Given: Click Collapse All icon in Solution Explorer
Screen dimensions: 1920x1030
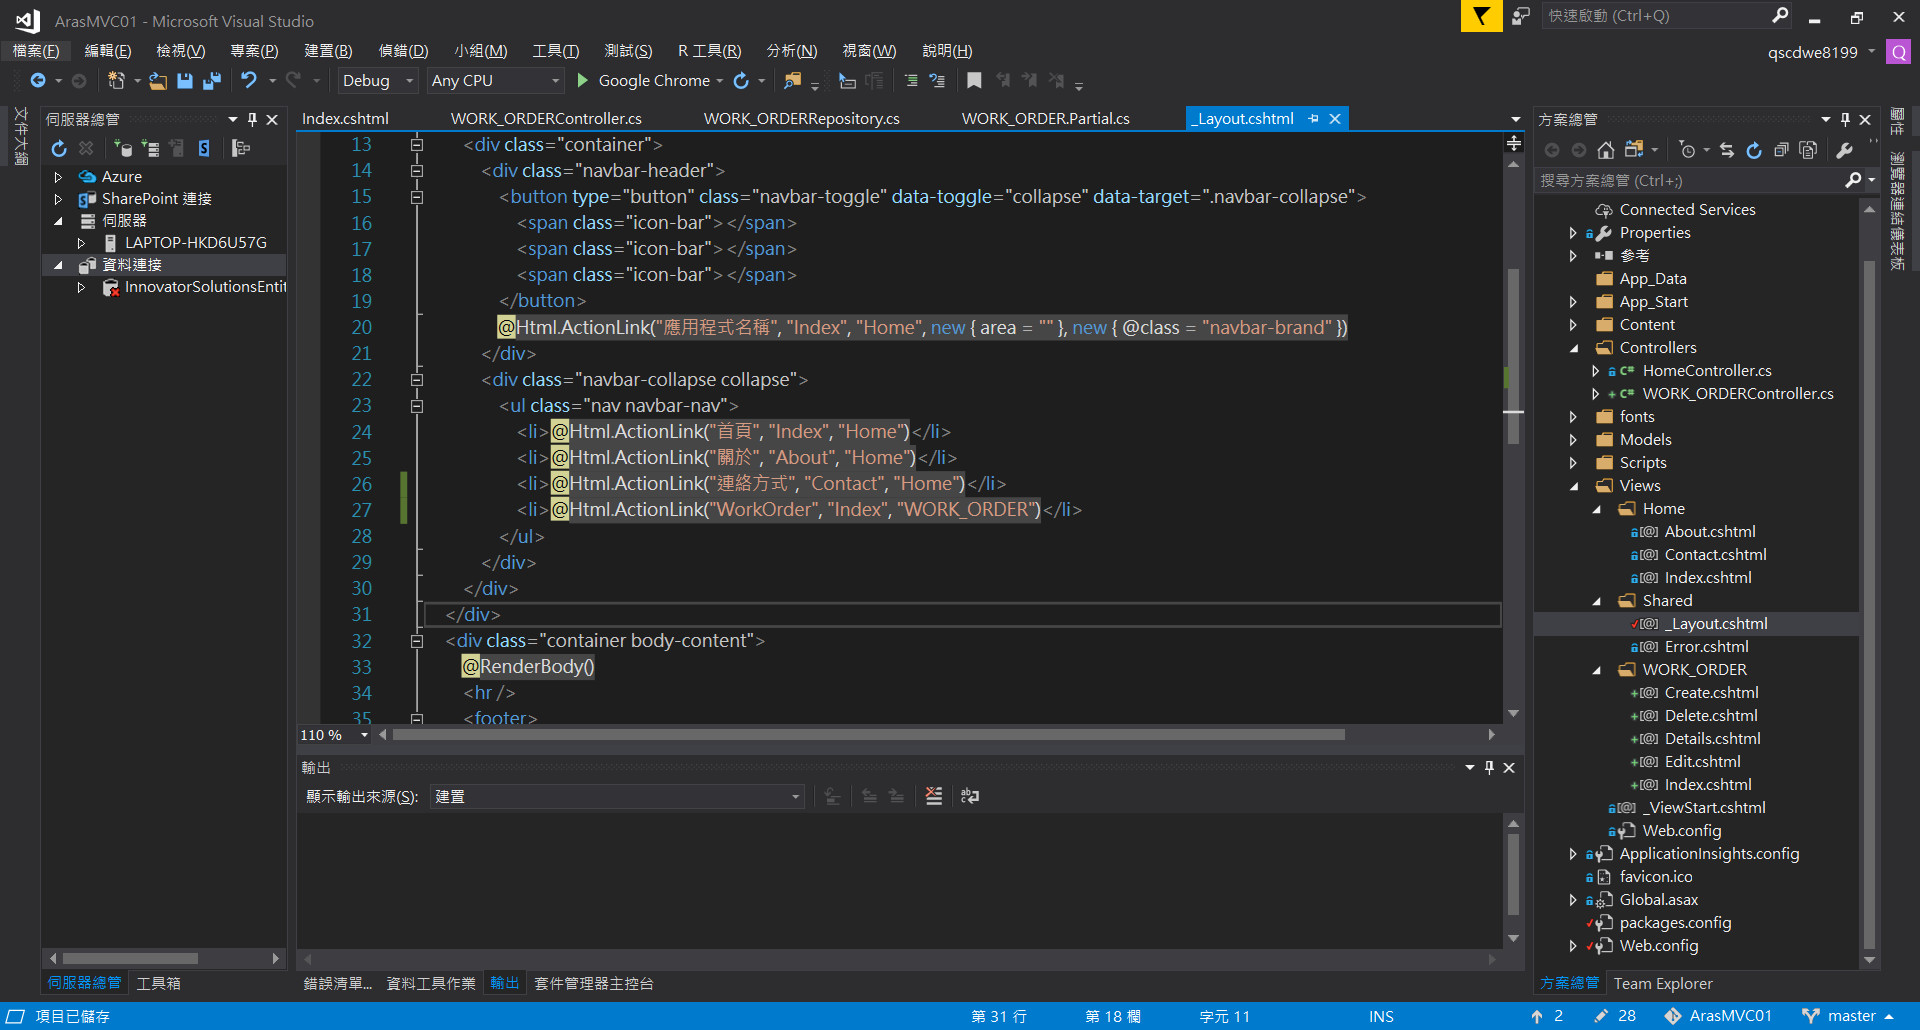Looking at the screenshot, I should coord(1781,150).
